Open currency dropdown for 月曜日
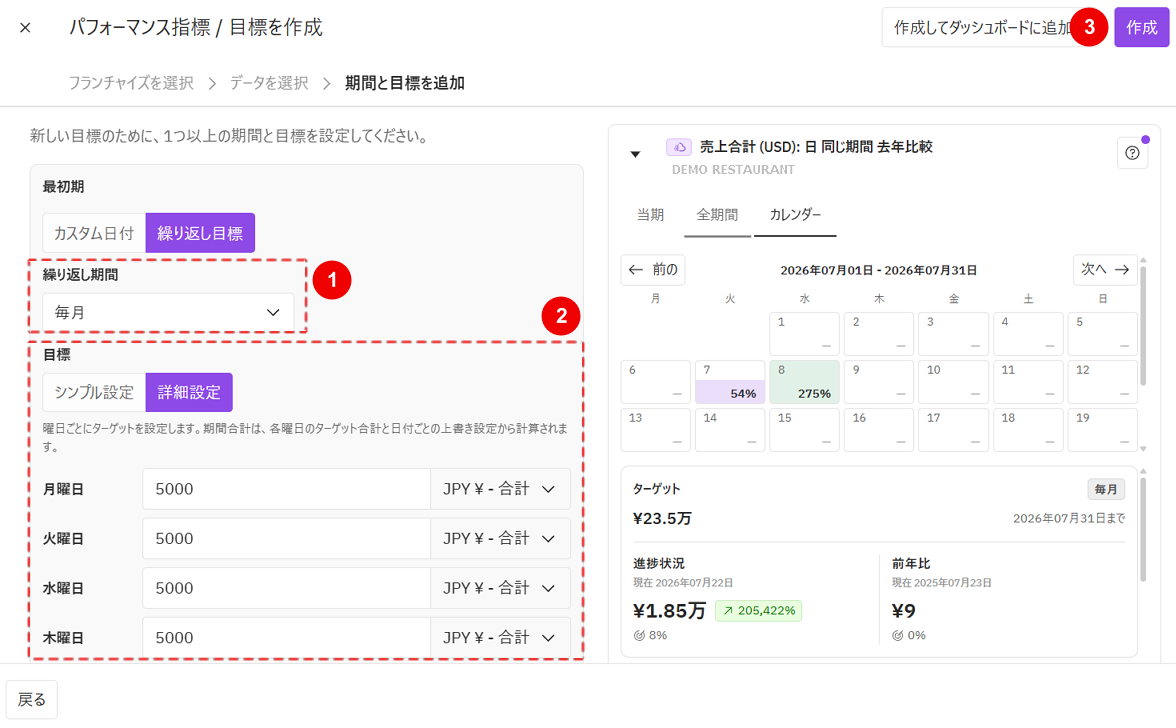This screenshot has height=728, width=1176. coord(500,489)
